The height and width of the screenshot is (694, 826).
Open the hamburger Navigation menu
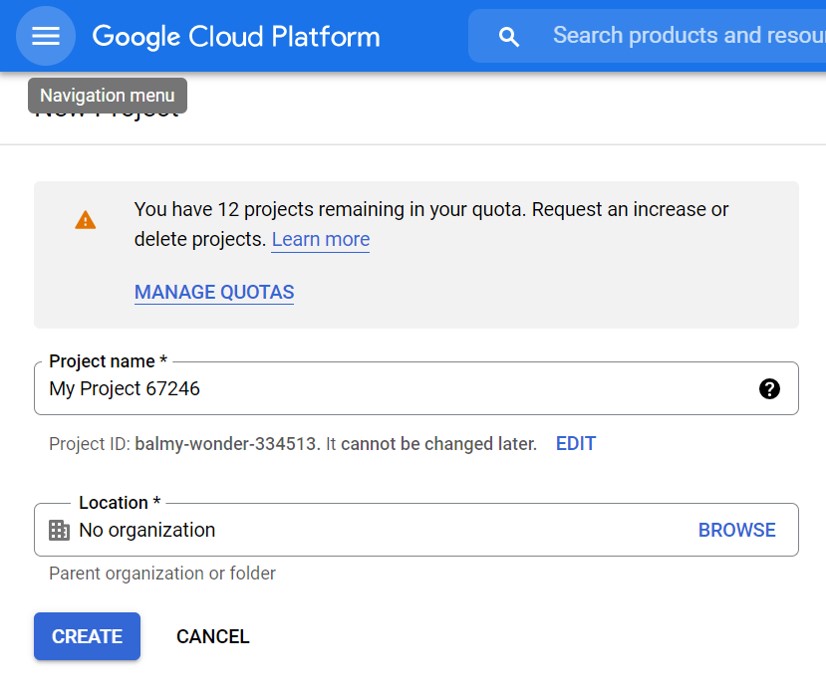[46, 36]
